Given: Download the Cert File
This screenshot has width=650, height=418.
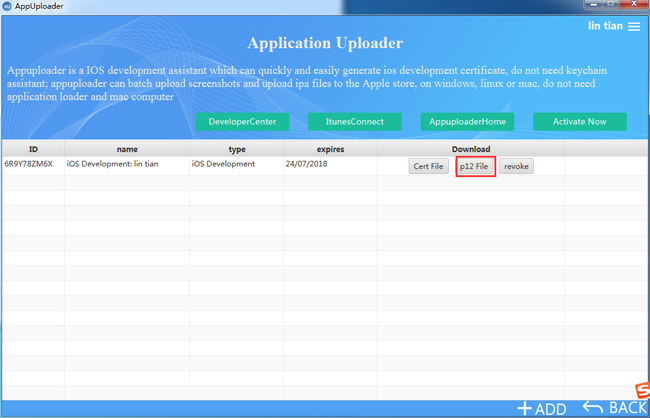Looking at the screenshot, I should (428, 166).
